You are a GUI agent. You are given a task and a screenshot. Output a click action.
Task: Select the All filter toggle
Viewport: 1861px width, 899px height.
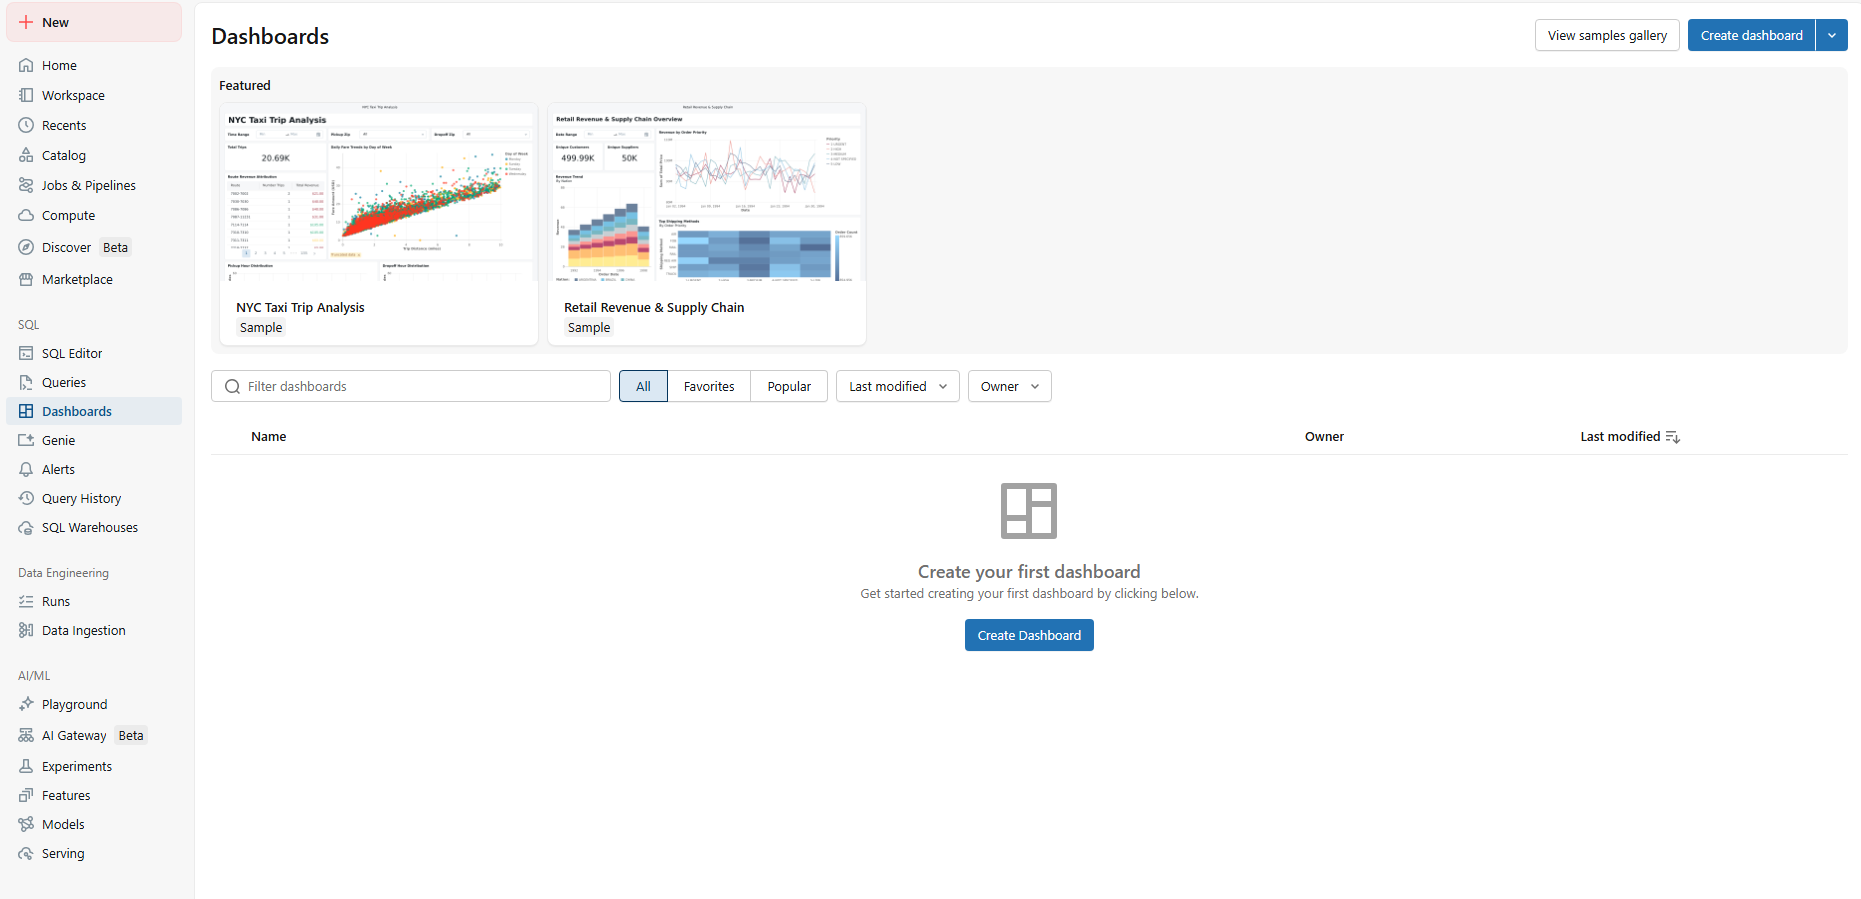(x=643, y=386)
